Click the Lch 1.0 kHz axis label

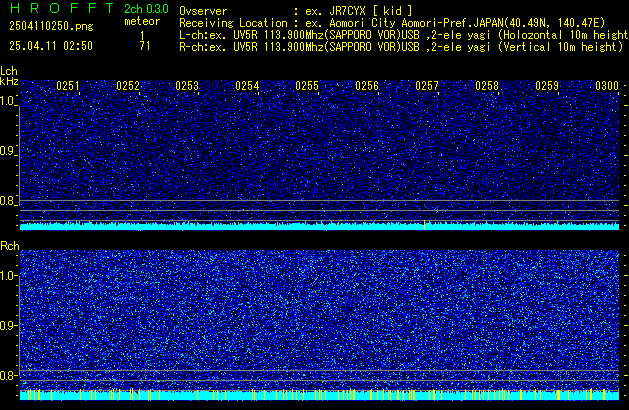coord(7,101)
